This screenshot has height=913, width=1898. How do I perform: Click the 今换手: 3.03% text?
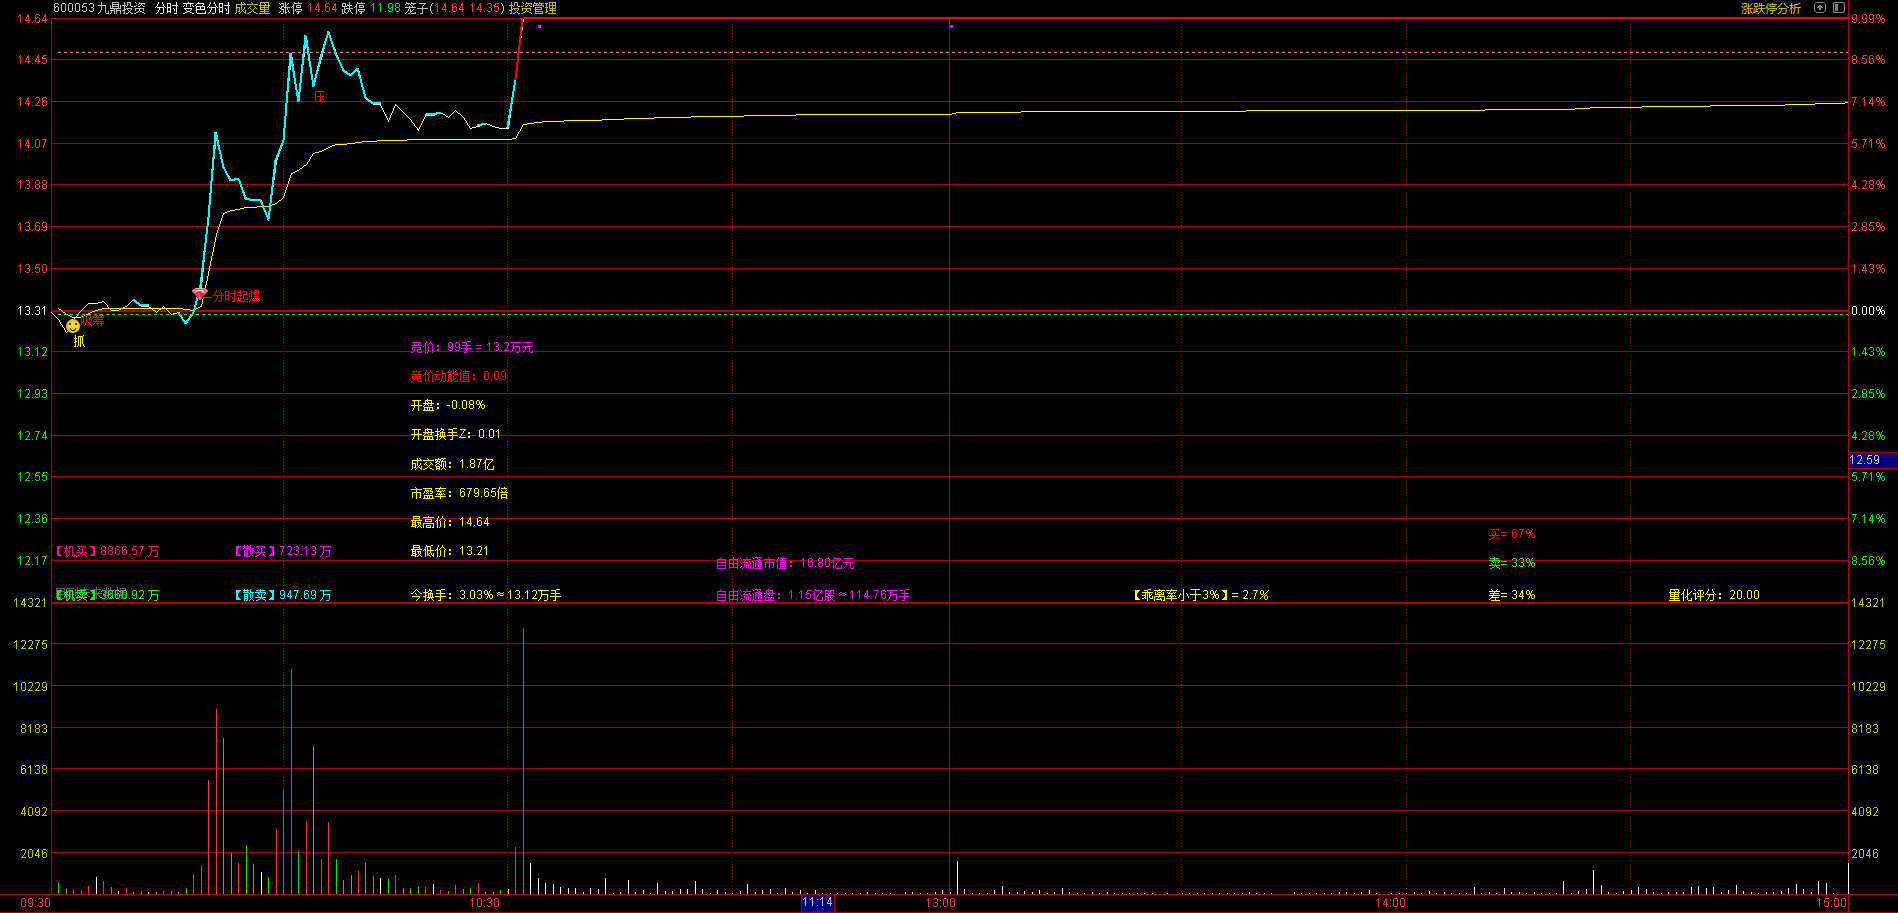coord(452,595)
